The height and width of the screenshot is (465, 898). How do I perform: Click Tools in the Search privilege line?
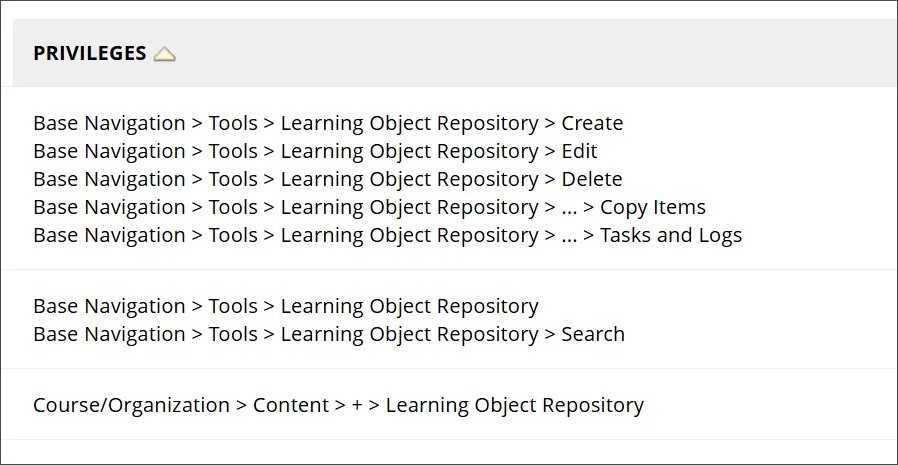[233, 335]
